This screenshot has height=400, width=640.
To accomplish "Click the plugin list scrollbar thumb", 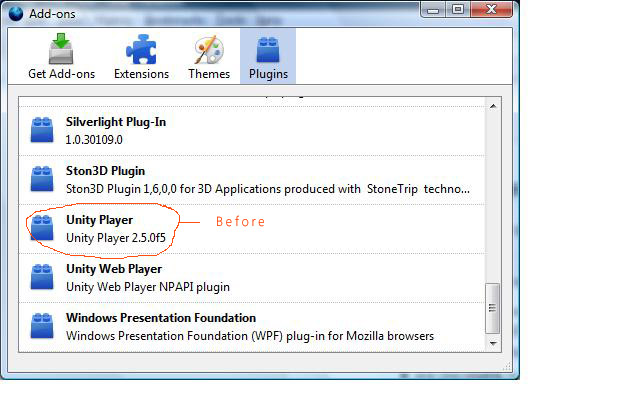I will (493, 308).
